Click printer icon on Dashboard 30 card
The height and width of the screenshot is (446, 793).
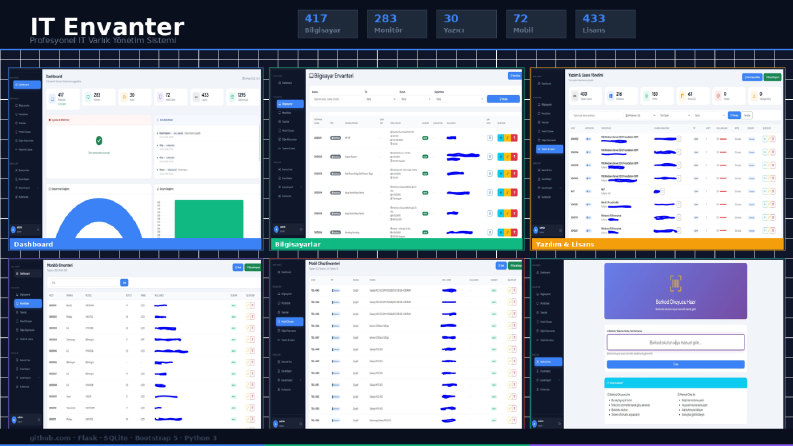click(x=124, y=97)
